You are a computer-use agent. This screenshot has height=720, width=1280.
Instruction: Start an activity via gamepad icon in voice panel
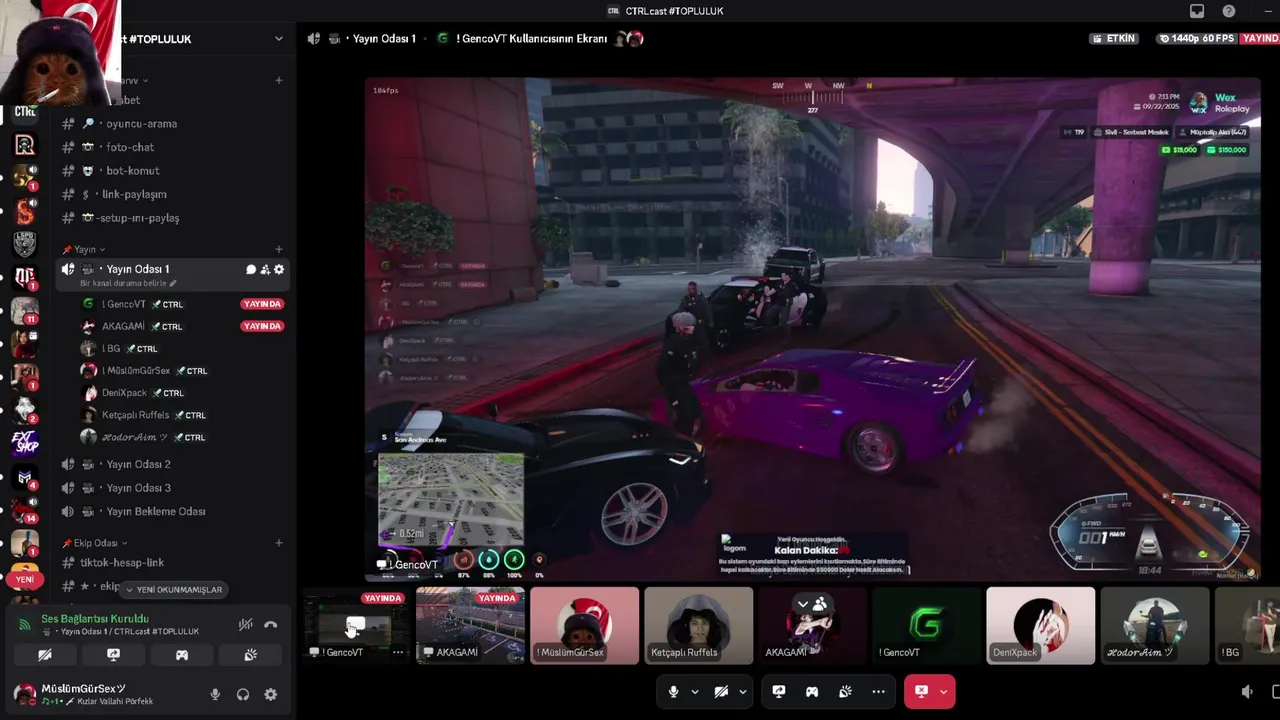click(182, 655)
